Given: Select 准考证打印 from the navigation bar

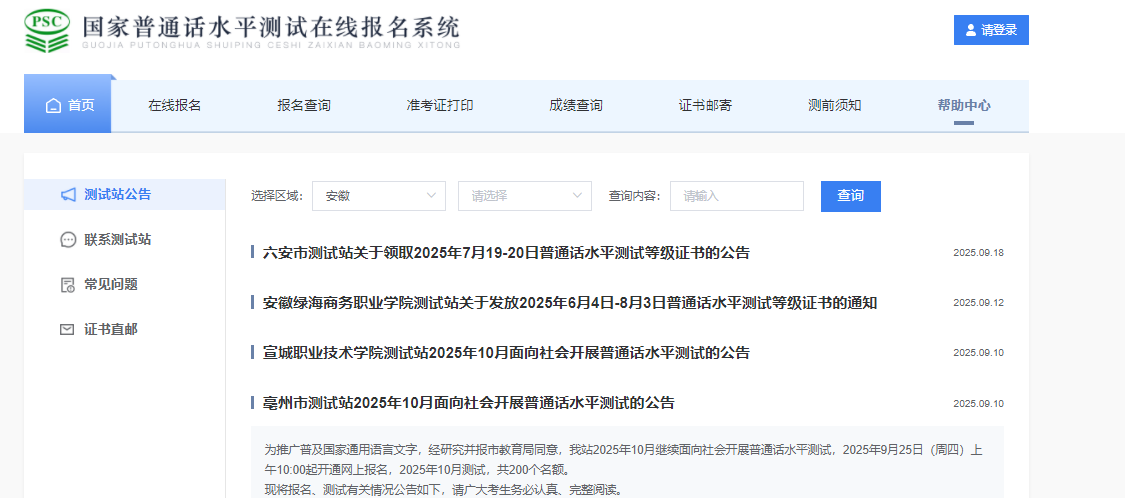Looking at the screenshot, I should coord(440,106).
